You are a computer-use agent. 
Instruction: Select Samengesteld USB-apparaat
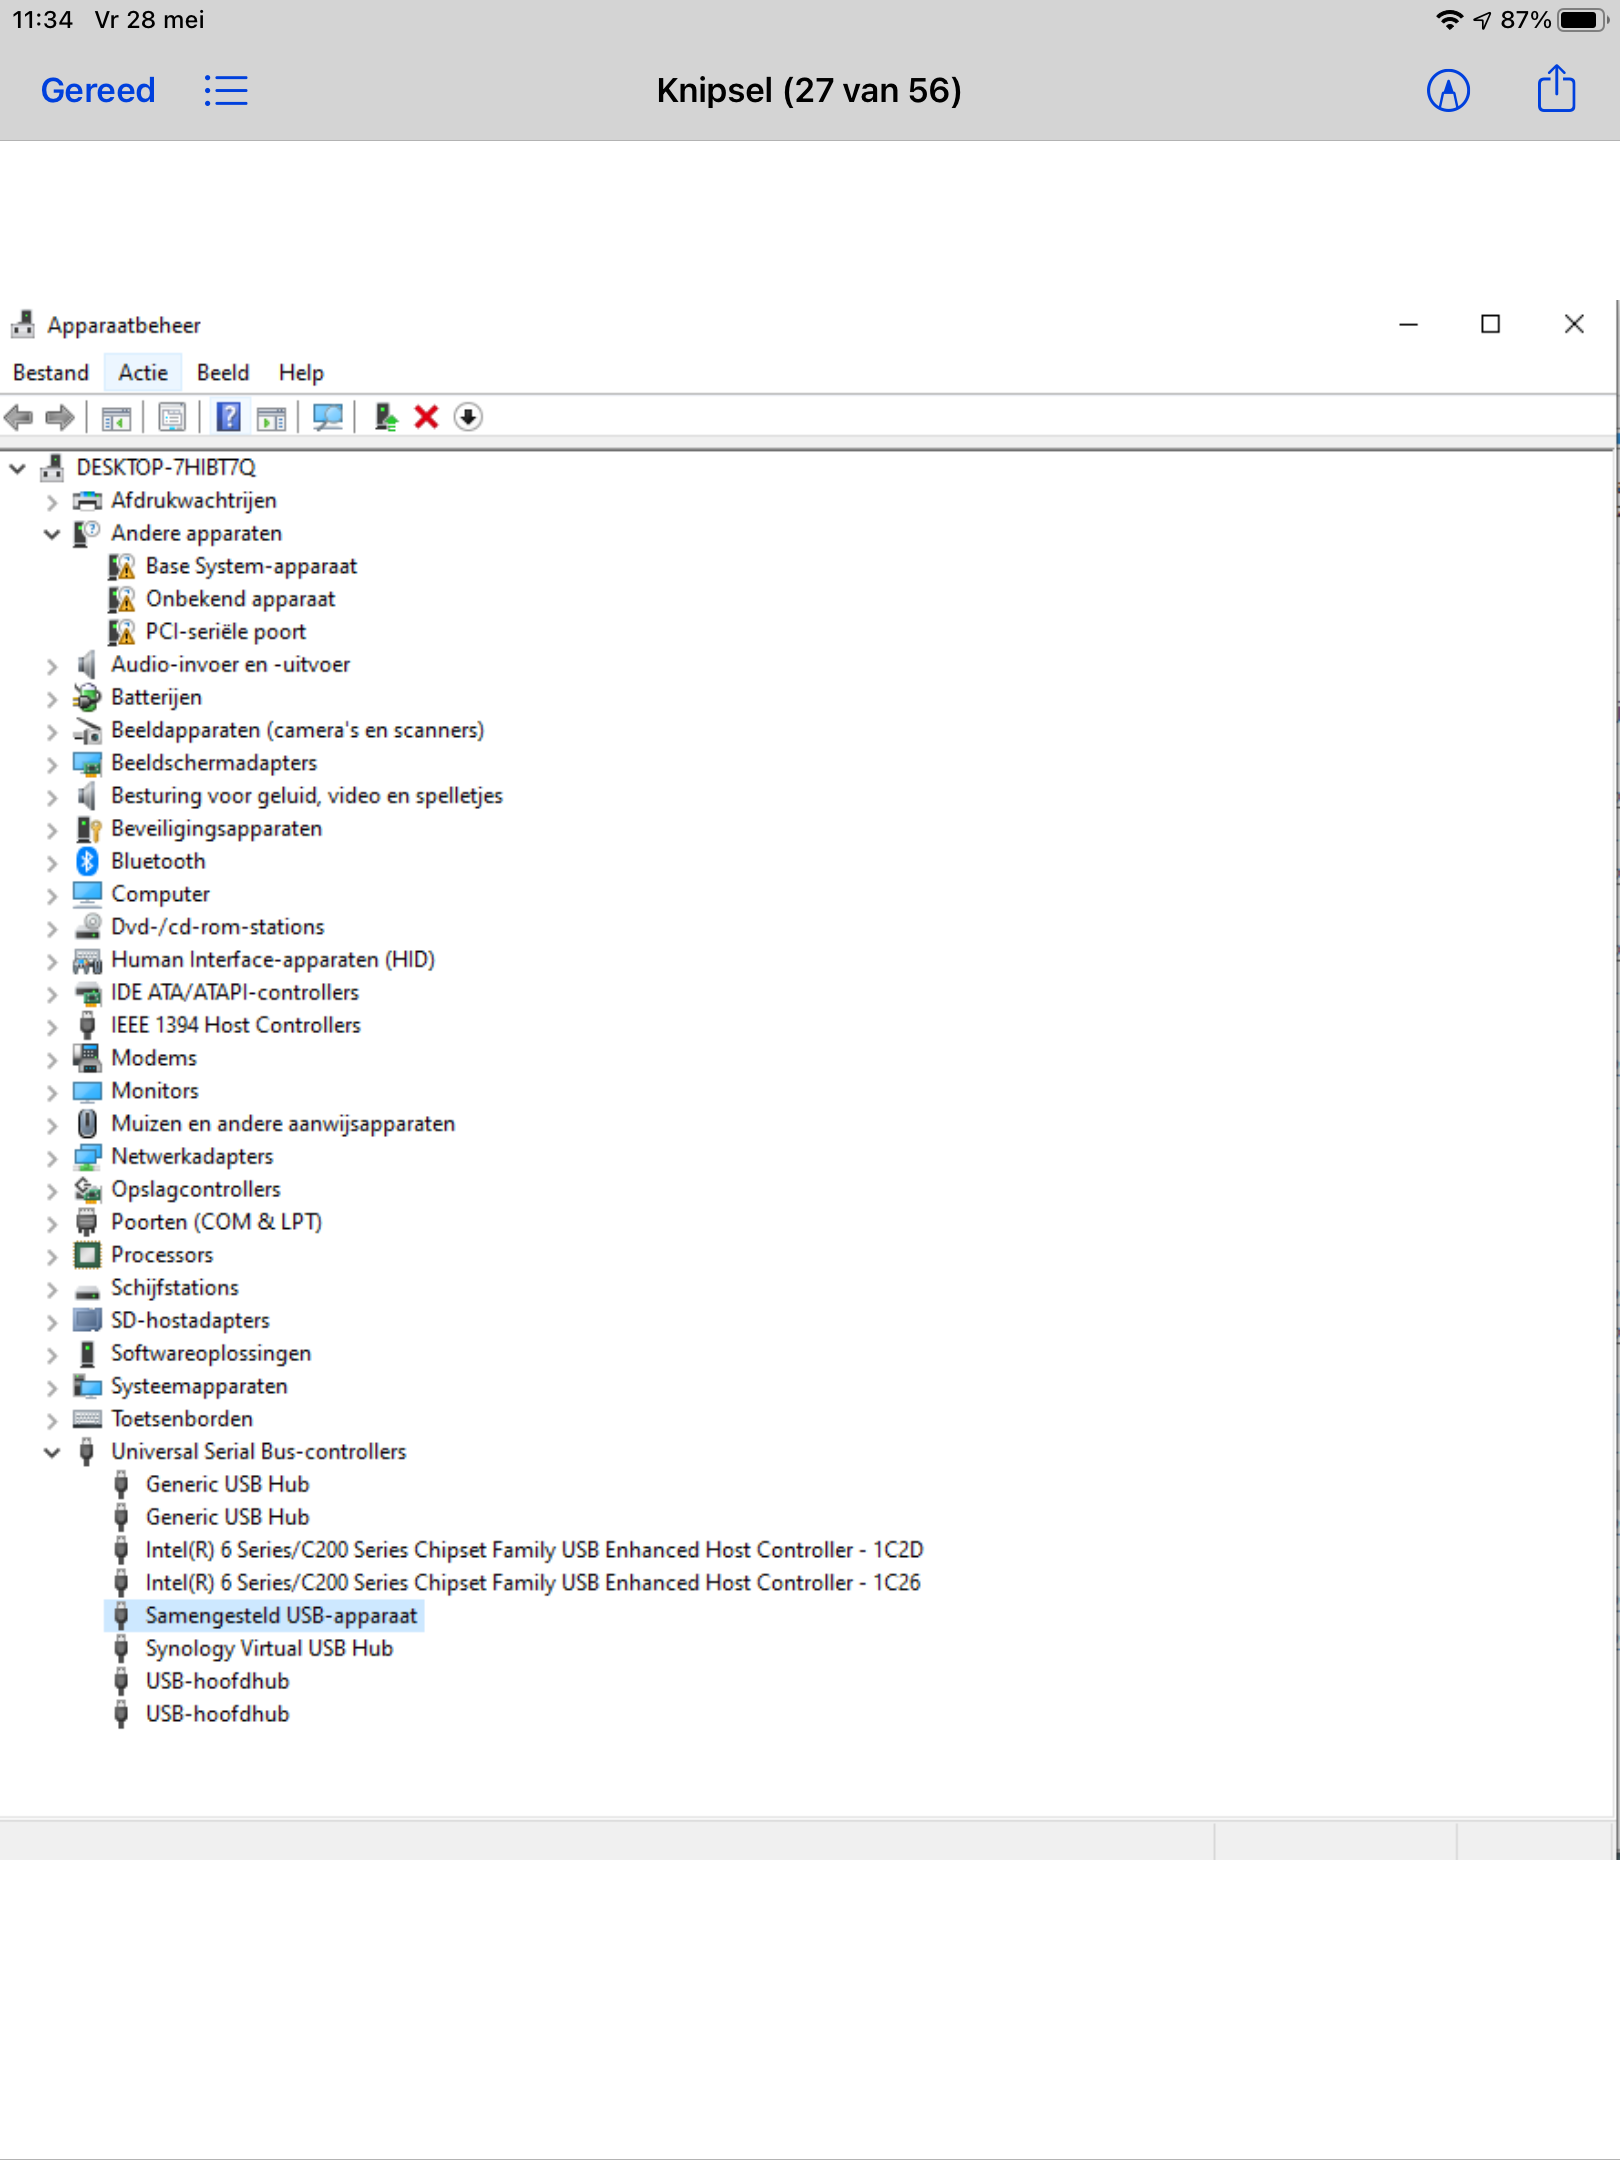click(281, 1616)
